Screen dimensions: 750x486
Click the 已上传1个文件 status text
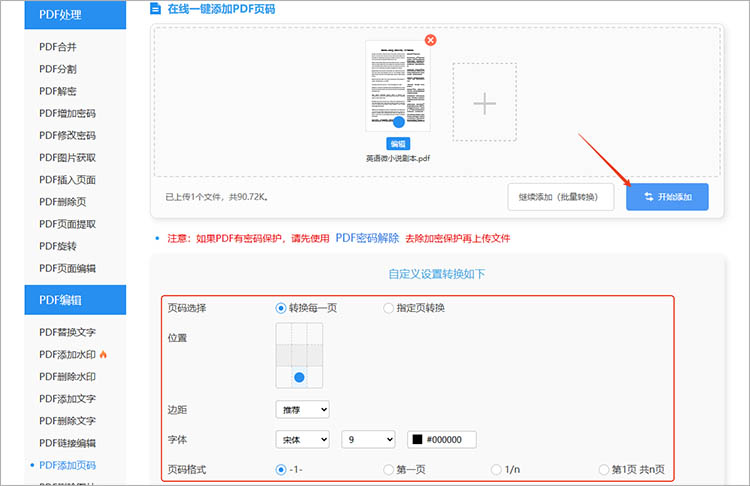(x=217, y=197)
